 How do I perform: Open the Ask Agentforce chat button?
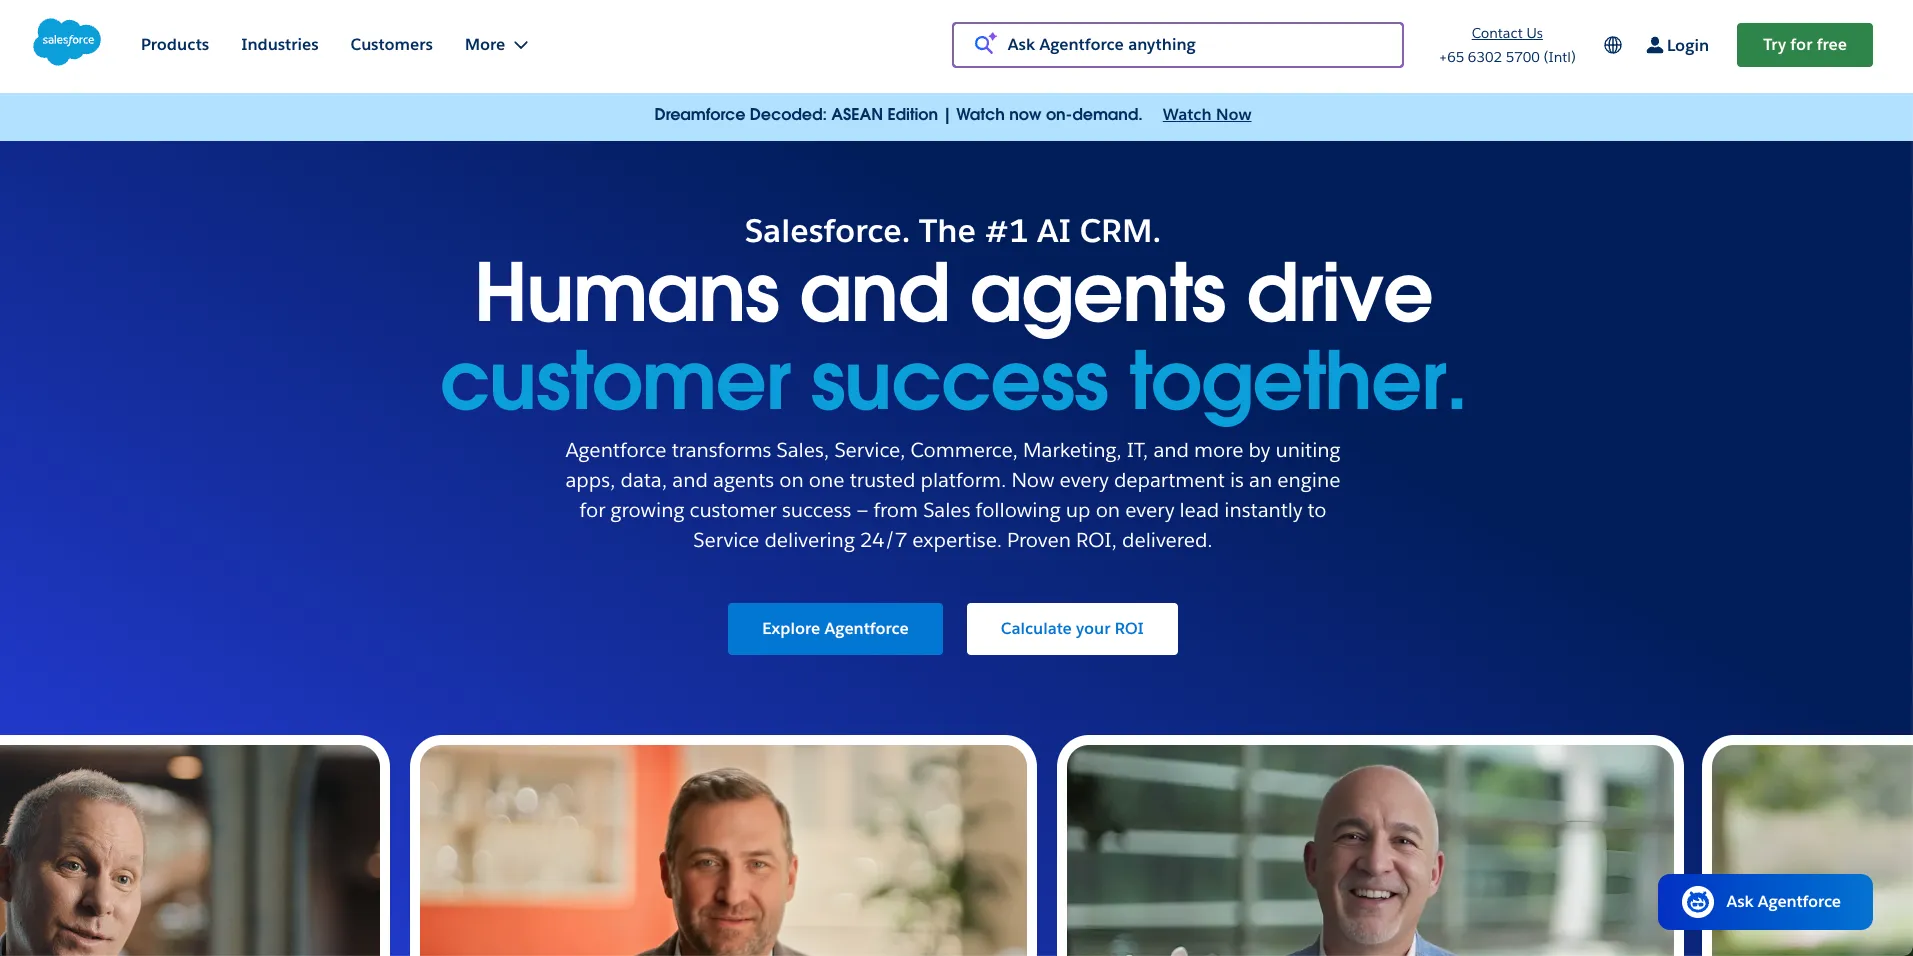point(1765,902)
